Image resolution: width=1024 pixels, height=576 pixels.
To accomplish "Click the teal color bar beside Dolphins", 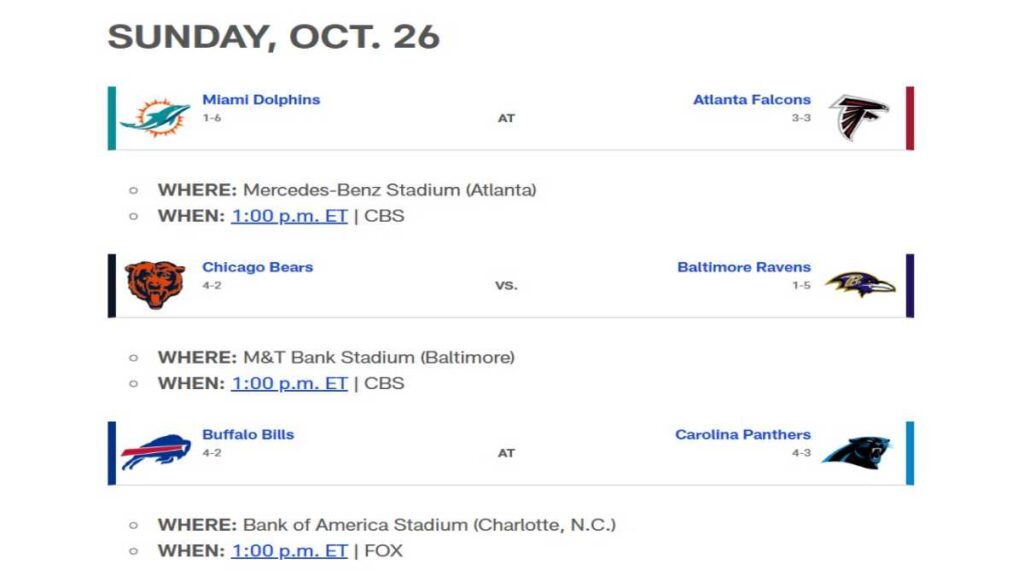I will click(x=112, y=118).
